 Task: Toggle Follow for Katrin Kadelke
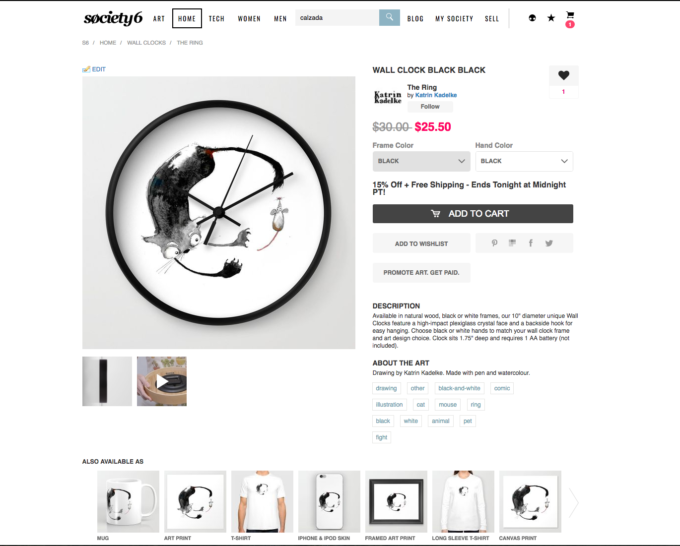pos(430,107)
